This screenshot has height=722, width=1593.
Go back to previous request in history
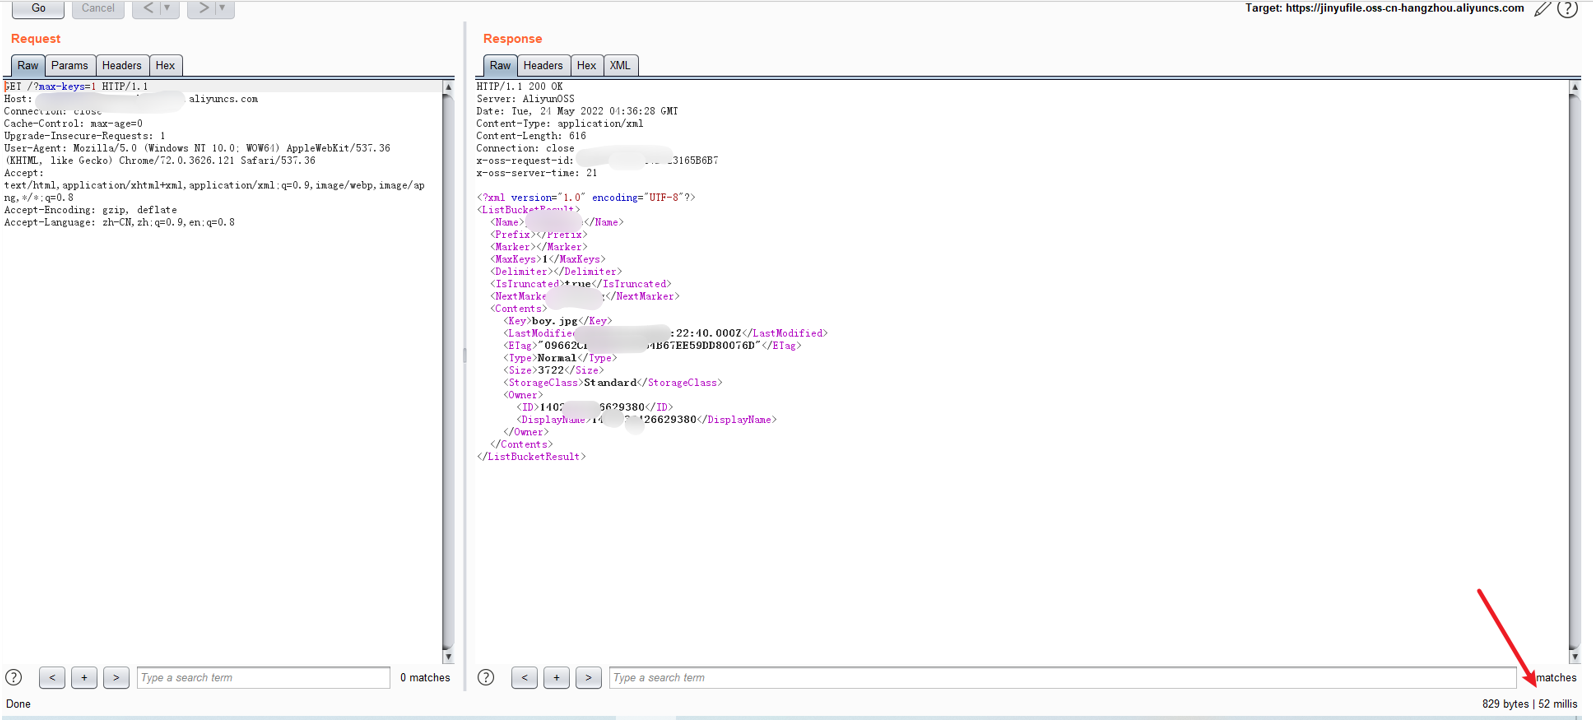(x=148, y=8)
